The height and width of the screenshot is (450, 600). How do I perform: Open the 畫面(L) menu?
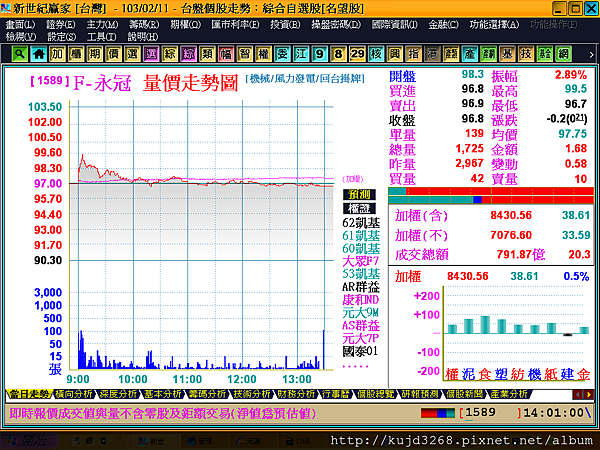pos(20,25)
